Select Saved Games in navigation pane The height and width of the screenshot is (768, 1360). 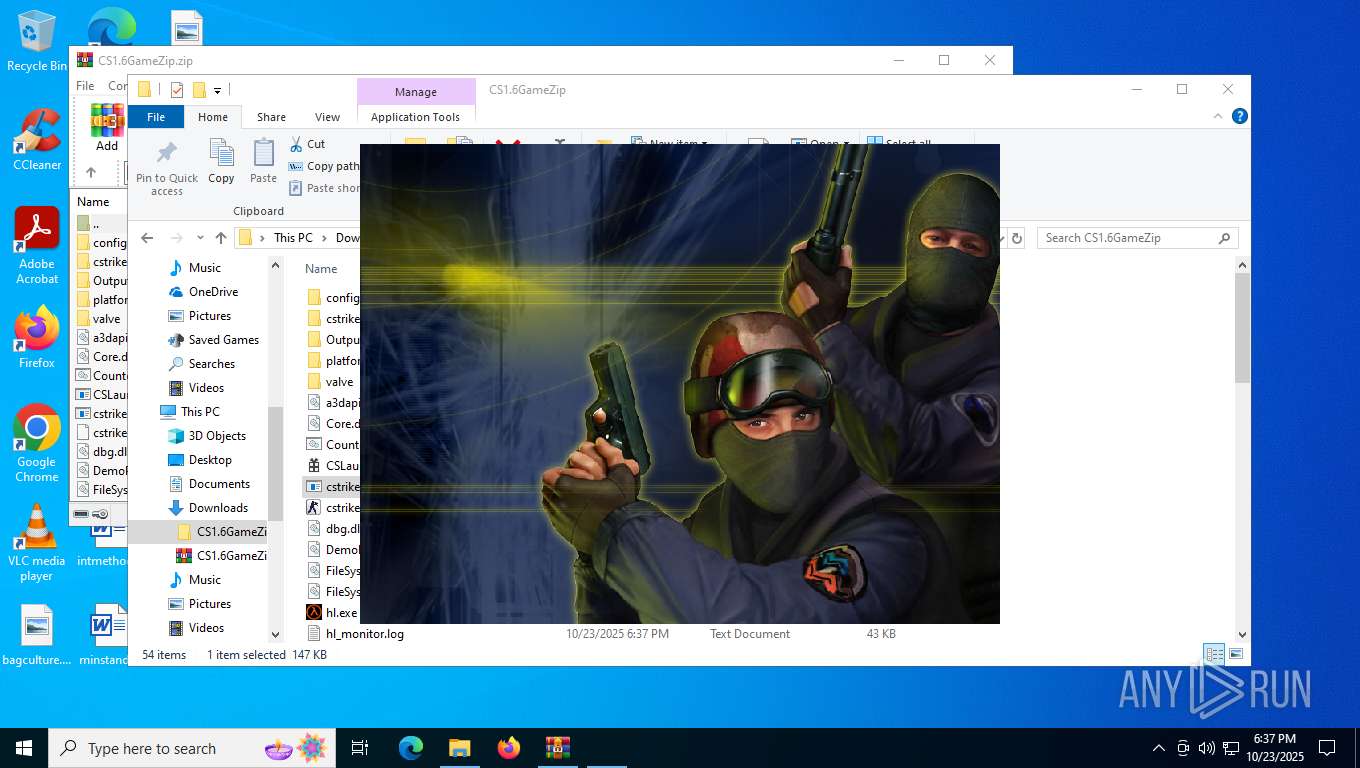pyautogui.click(x=223, y=340)
